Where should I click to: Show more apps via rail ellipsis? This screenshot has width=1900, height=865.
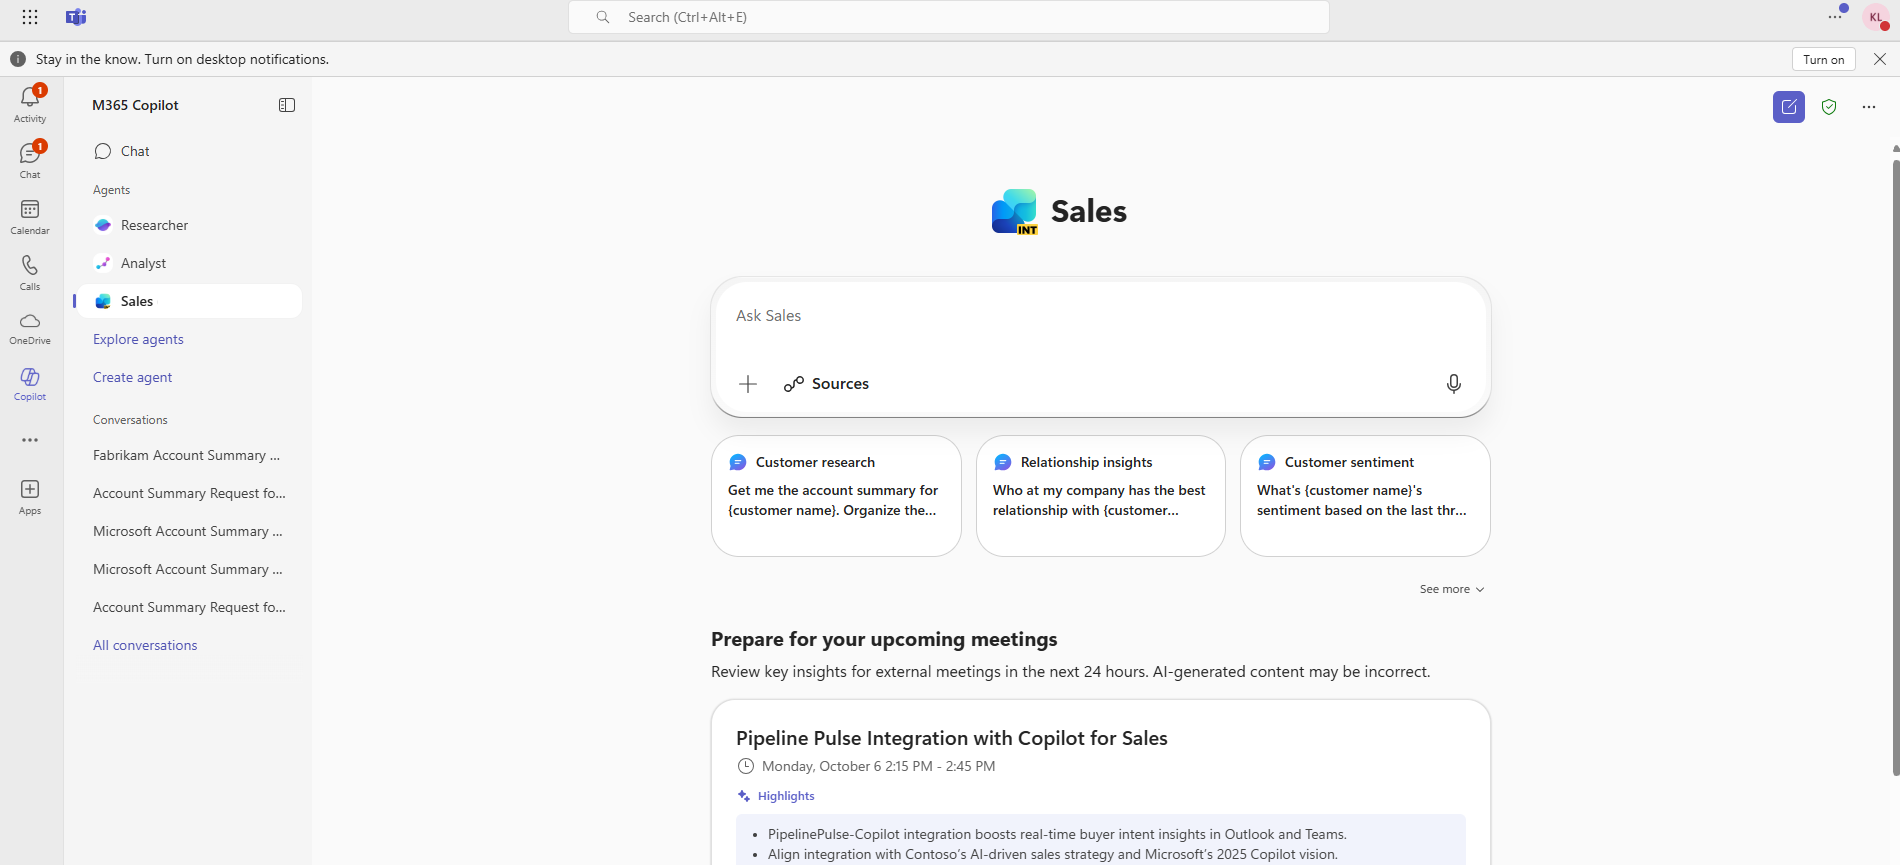tap(30, 440)
